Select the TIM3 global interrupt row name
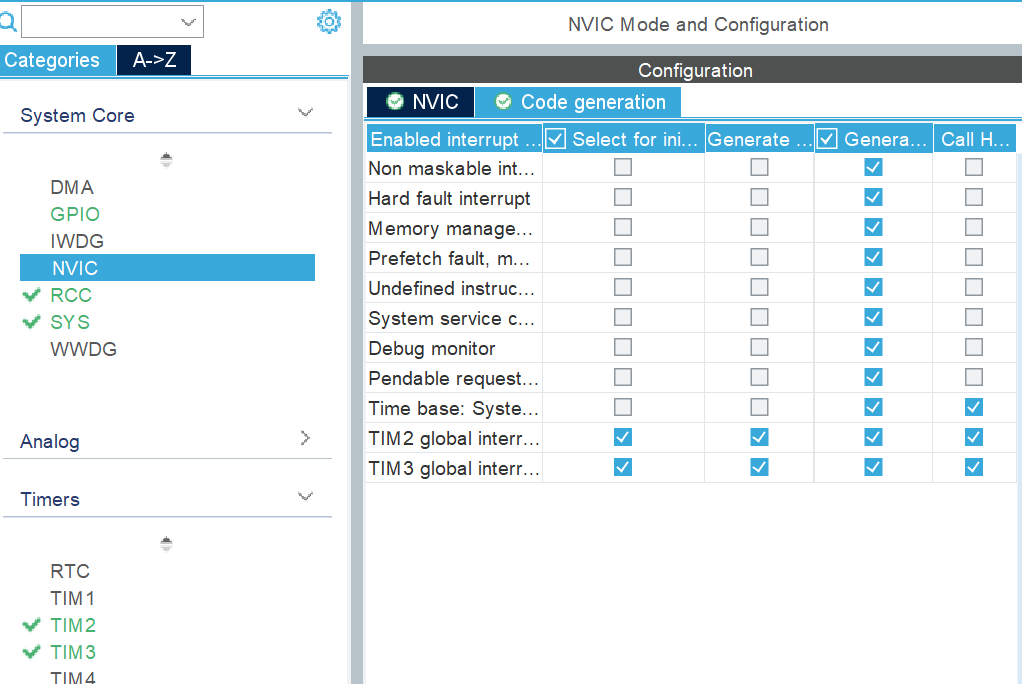The height and width of the screenshot is (684, 1022). (x=454, y=469)
